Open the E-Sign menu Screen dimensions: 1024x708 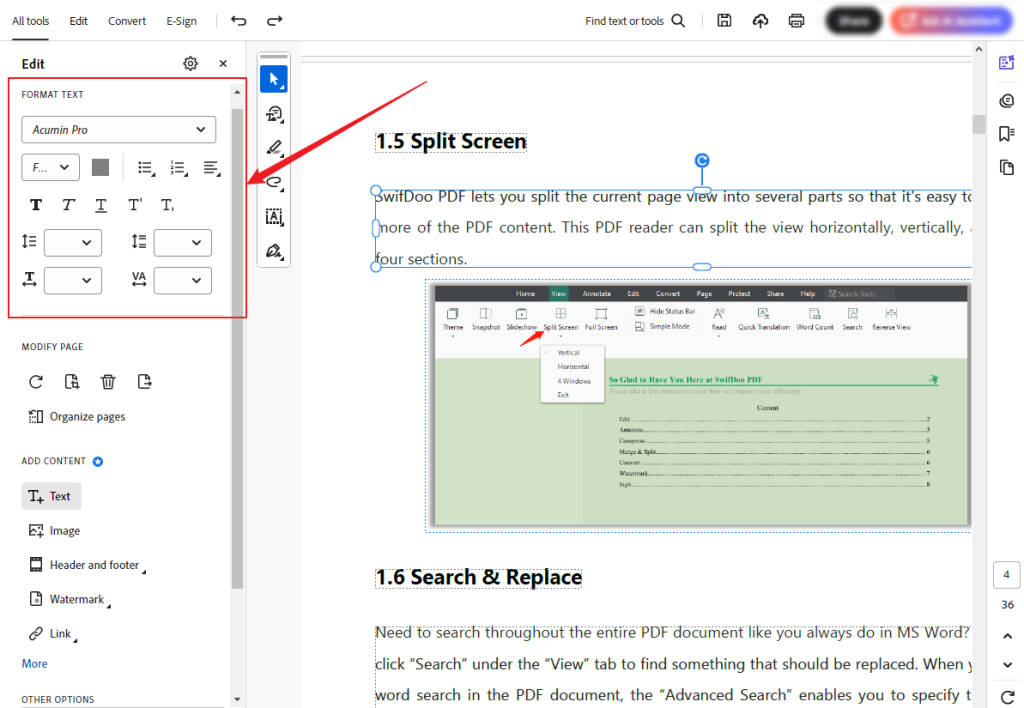(181, 20)
